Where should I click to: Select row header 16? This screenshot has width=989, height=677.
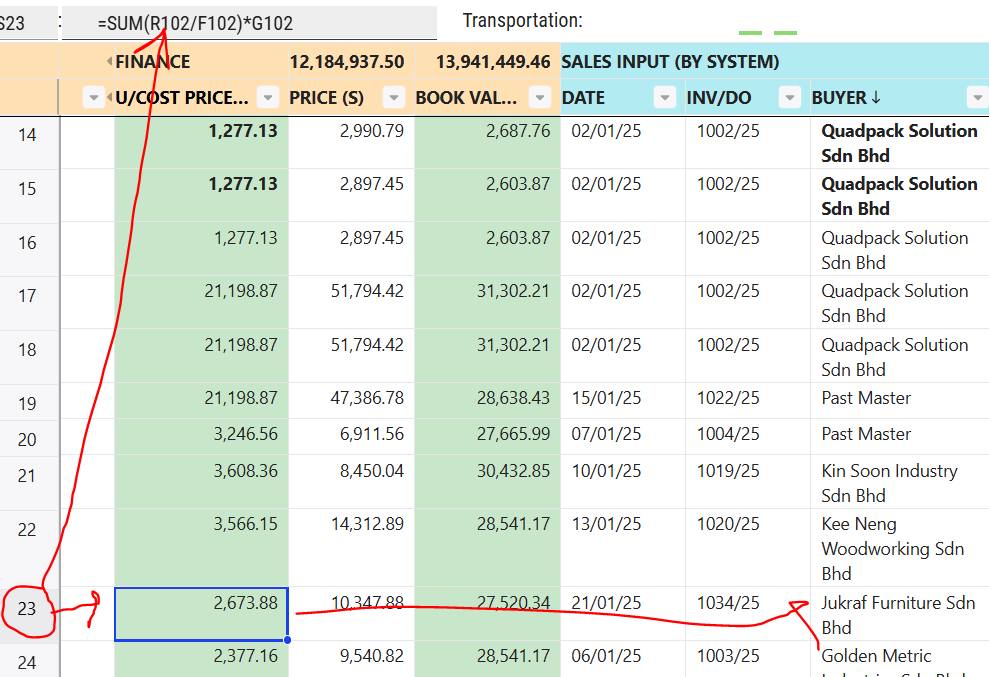[x=27, y=249]
